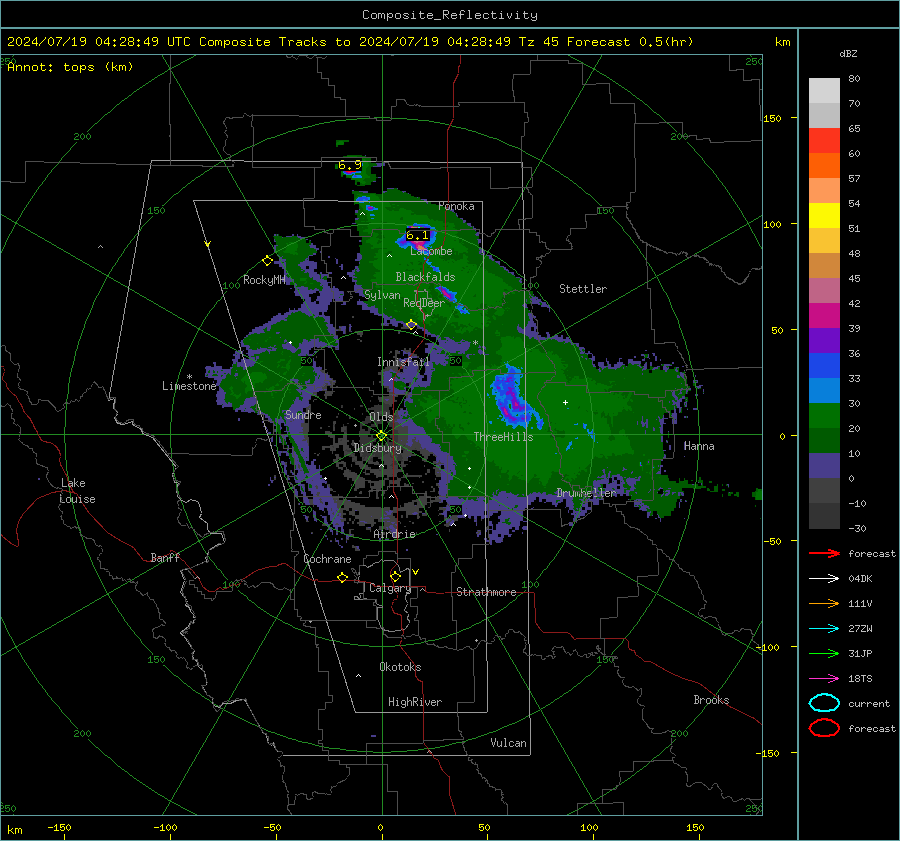The image size is (900, 841).
Task: Click the green 31JP arrow icon
Action: [824, 653]
